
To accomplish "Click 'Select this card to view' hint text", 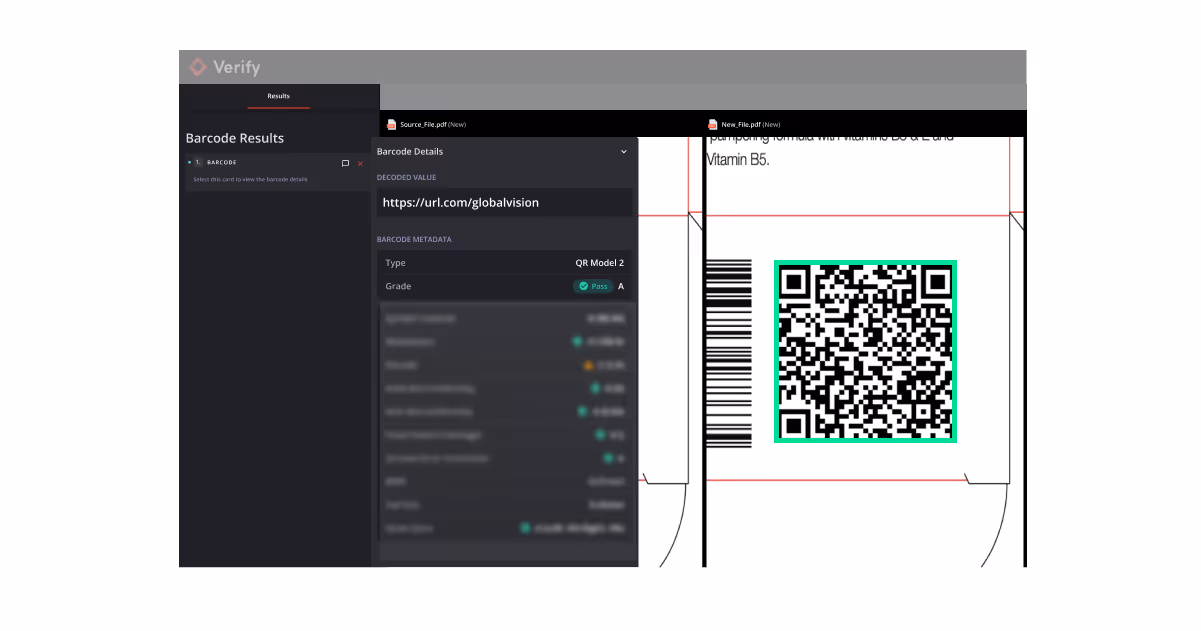I will point(250,180).
